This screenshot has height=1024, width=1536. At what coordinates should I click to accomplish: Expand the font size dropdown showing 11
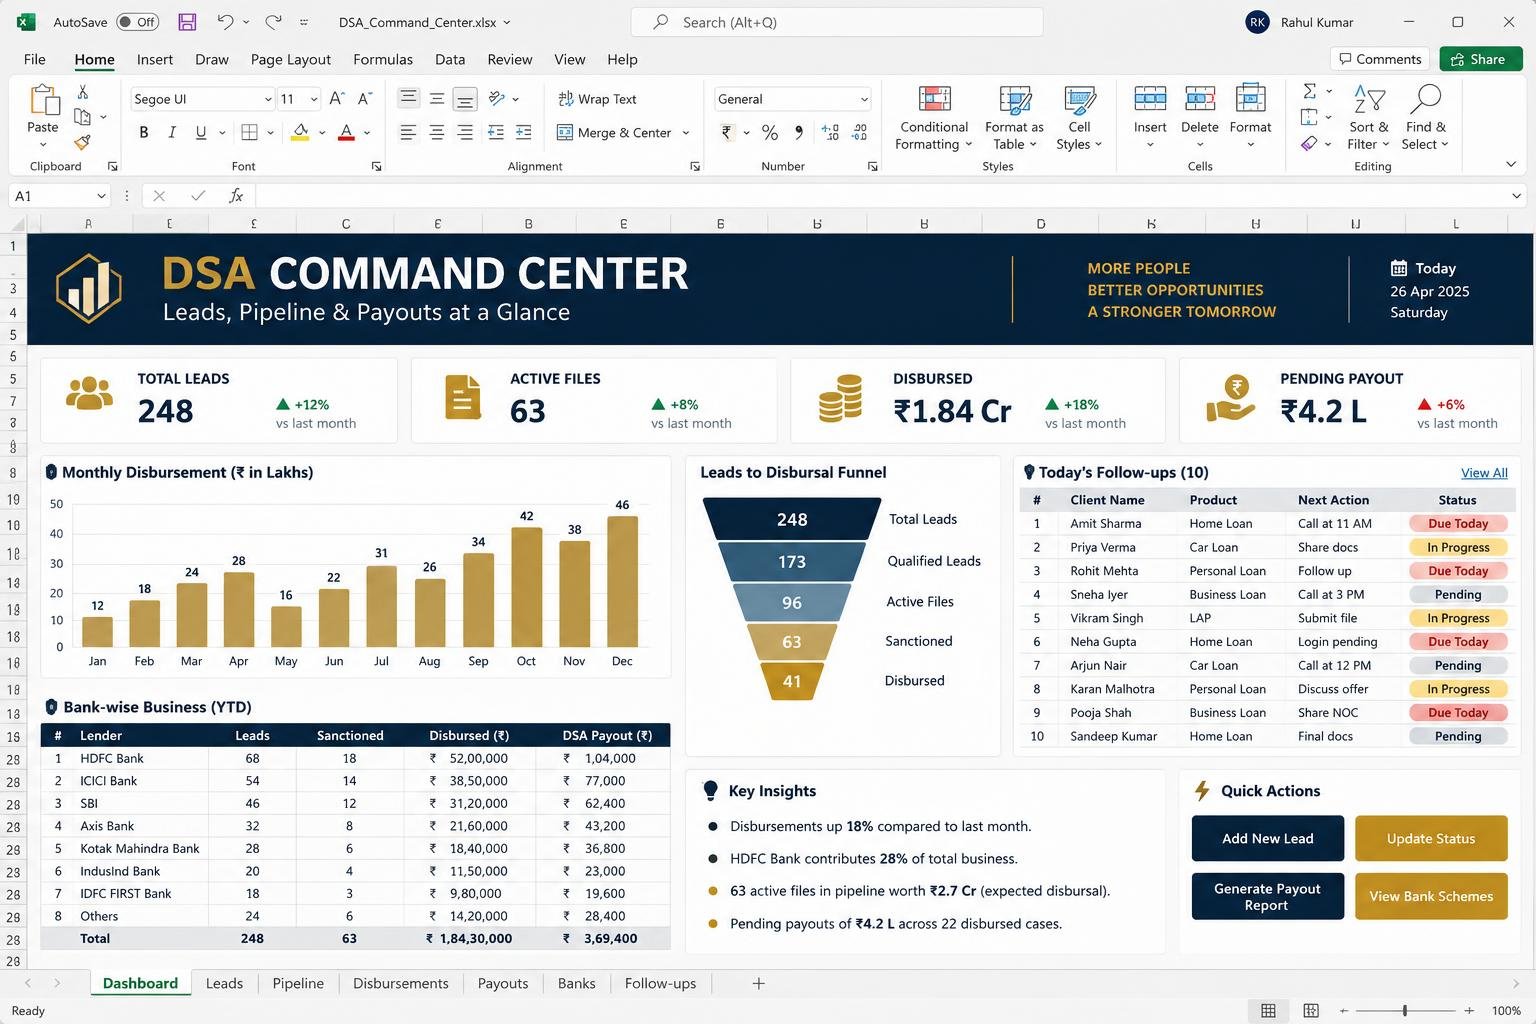point(314,99)
